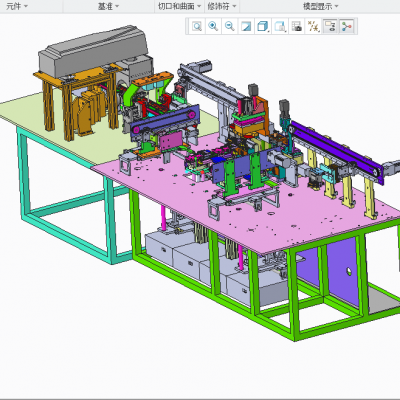The height and width of the screenshot is (400, 400).
Task: Click the Refit zoom icon
Action: pos(197,26)
